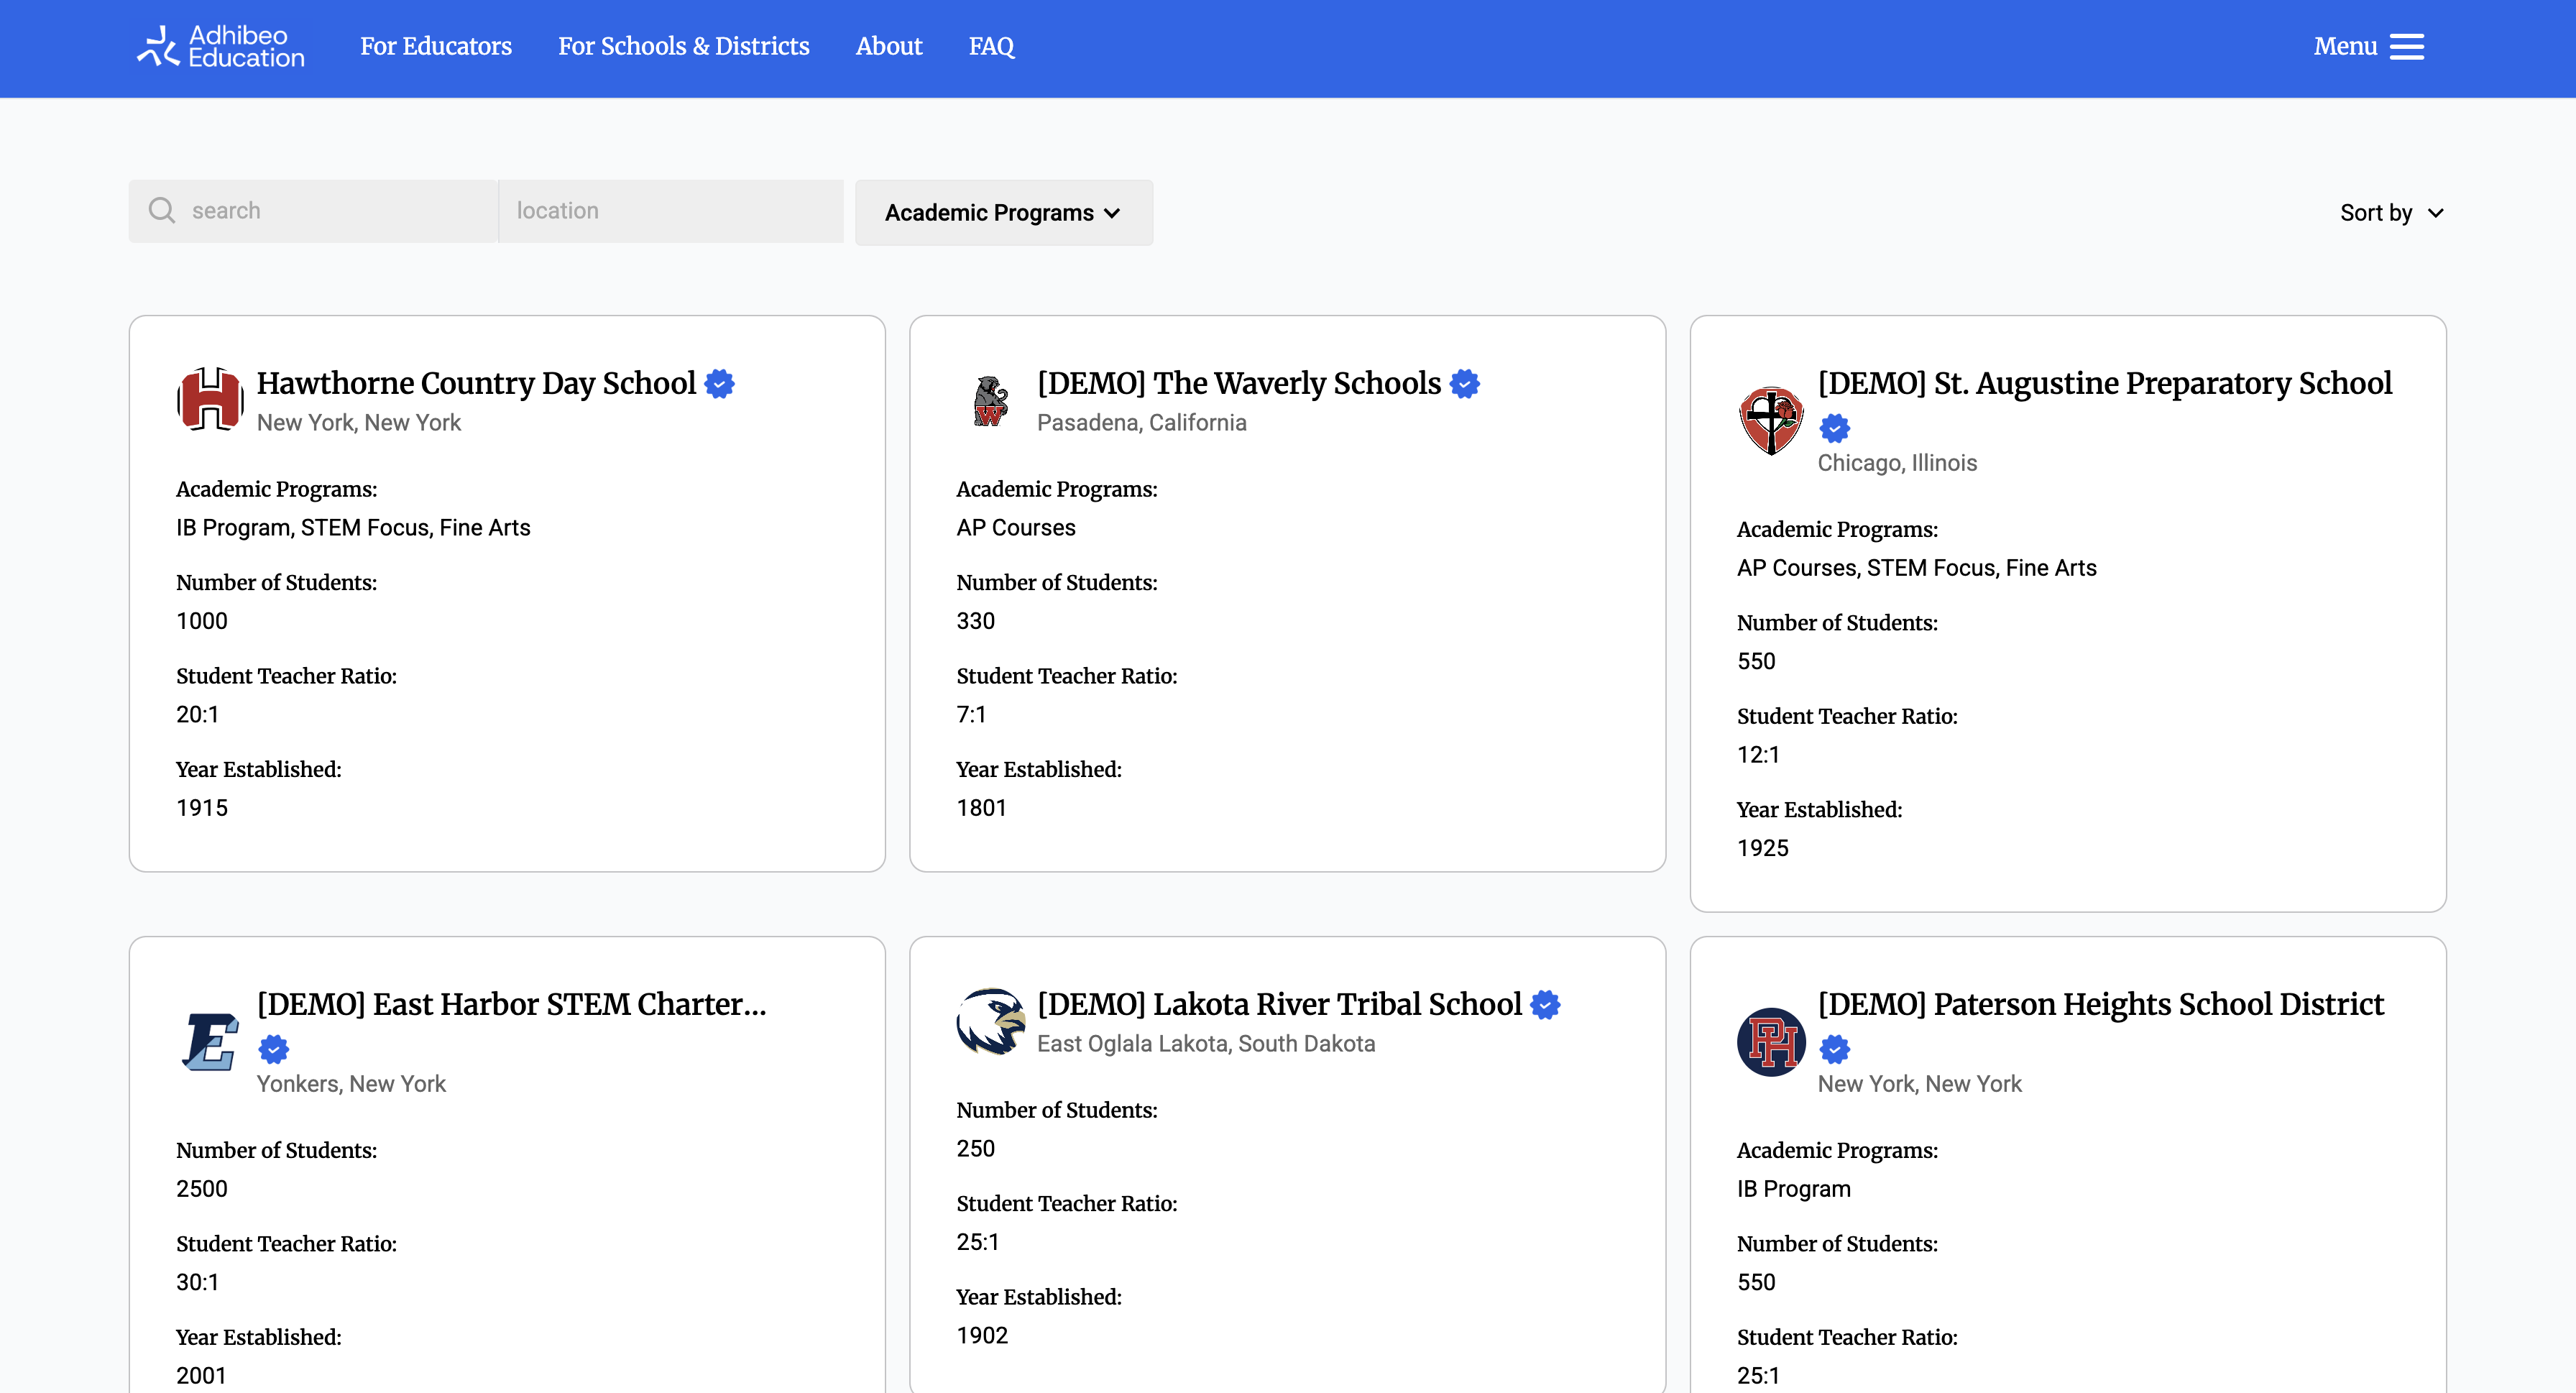Click The Waverly Schools mascot logo
2576x1393 pixels.
coord(990,400)
